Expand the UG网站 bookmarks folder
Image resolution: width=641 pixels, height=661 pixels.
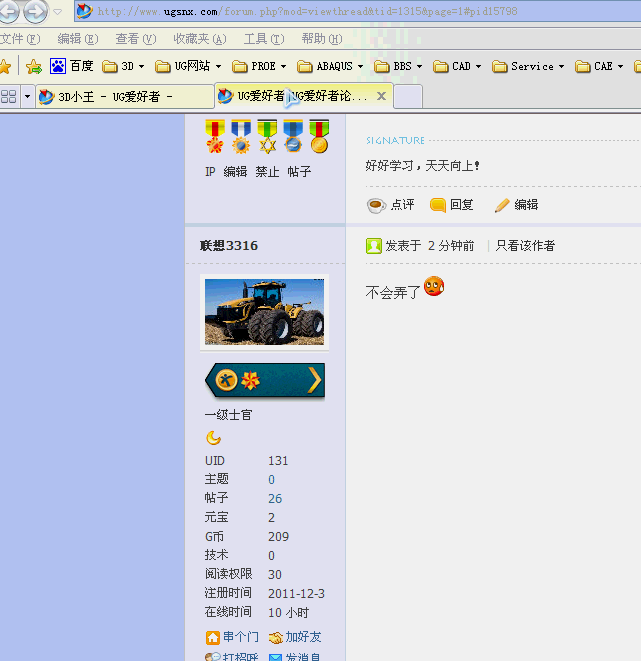point(188,67)
